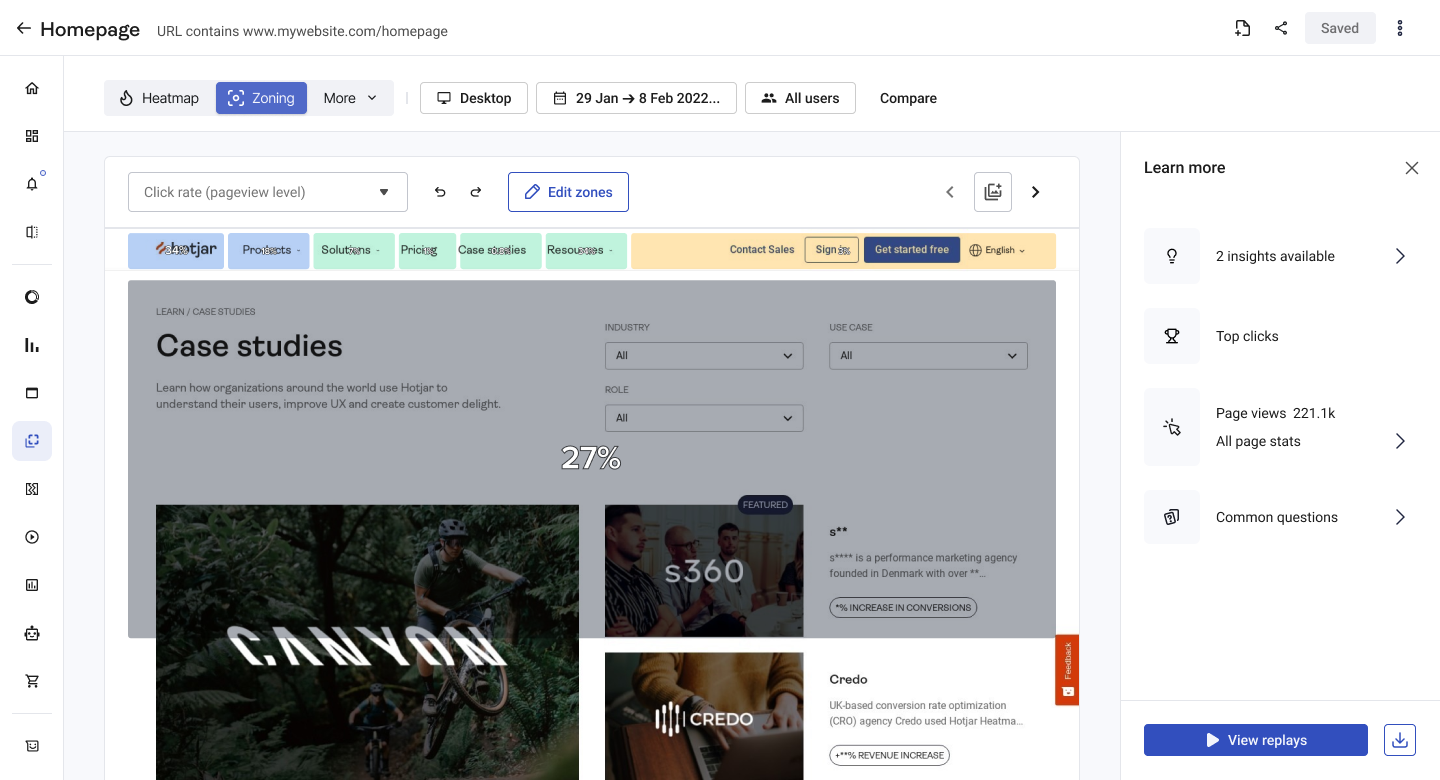The height and width of the screenshot is (780, 1440).
Task: Select the highlighted zoning icon in sidebar
Action: click(32, 441)
